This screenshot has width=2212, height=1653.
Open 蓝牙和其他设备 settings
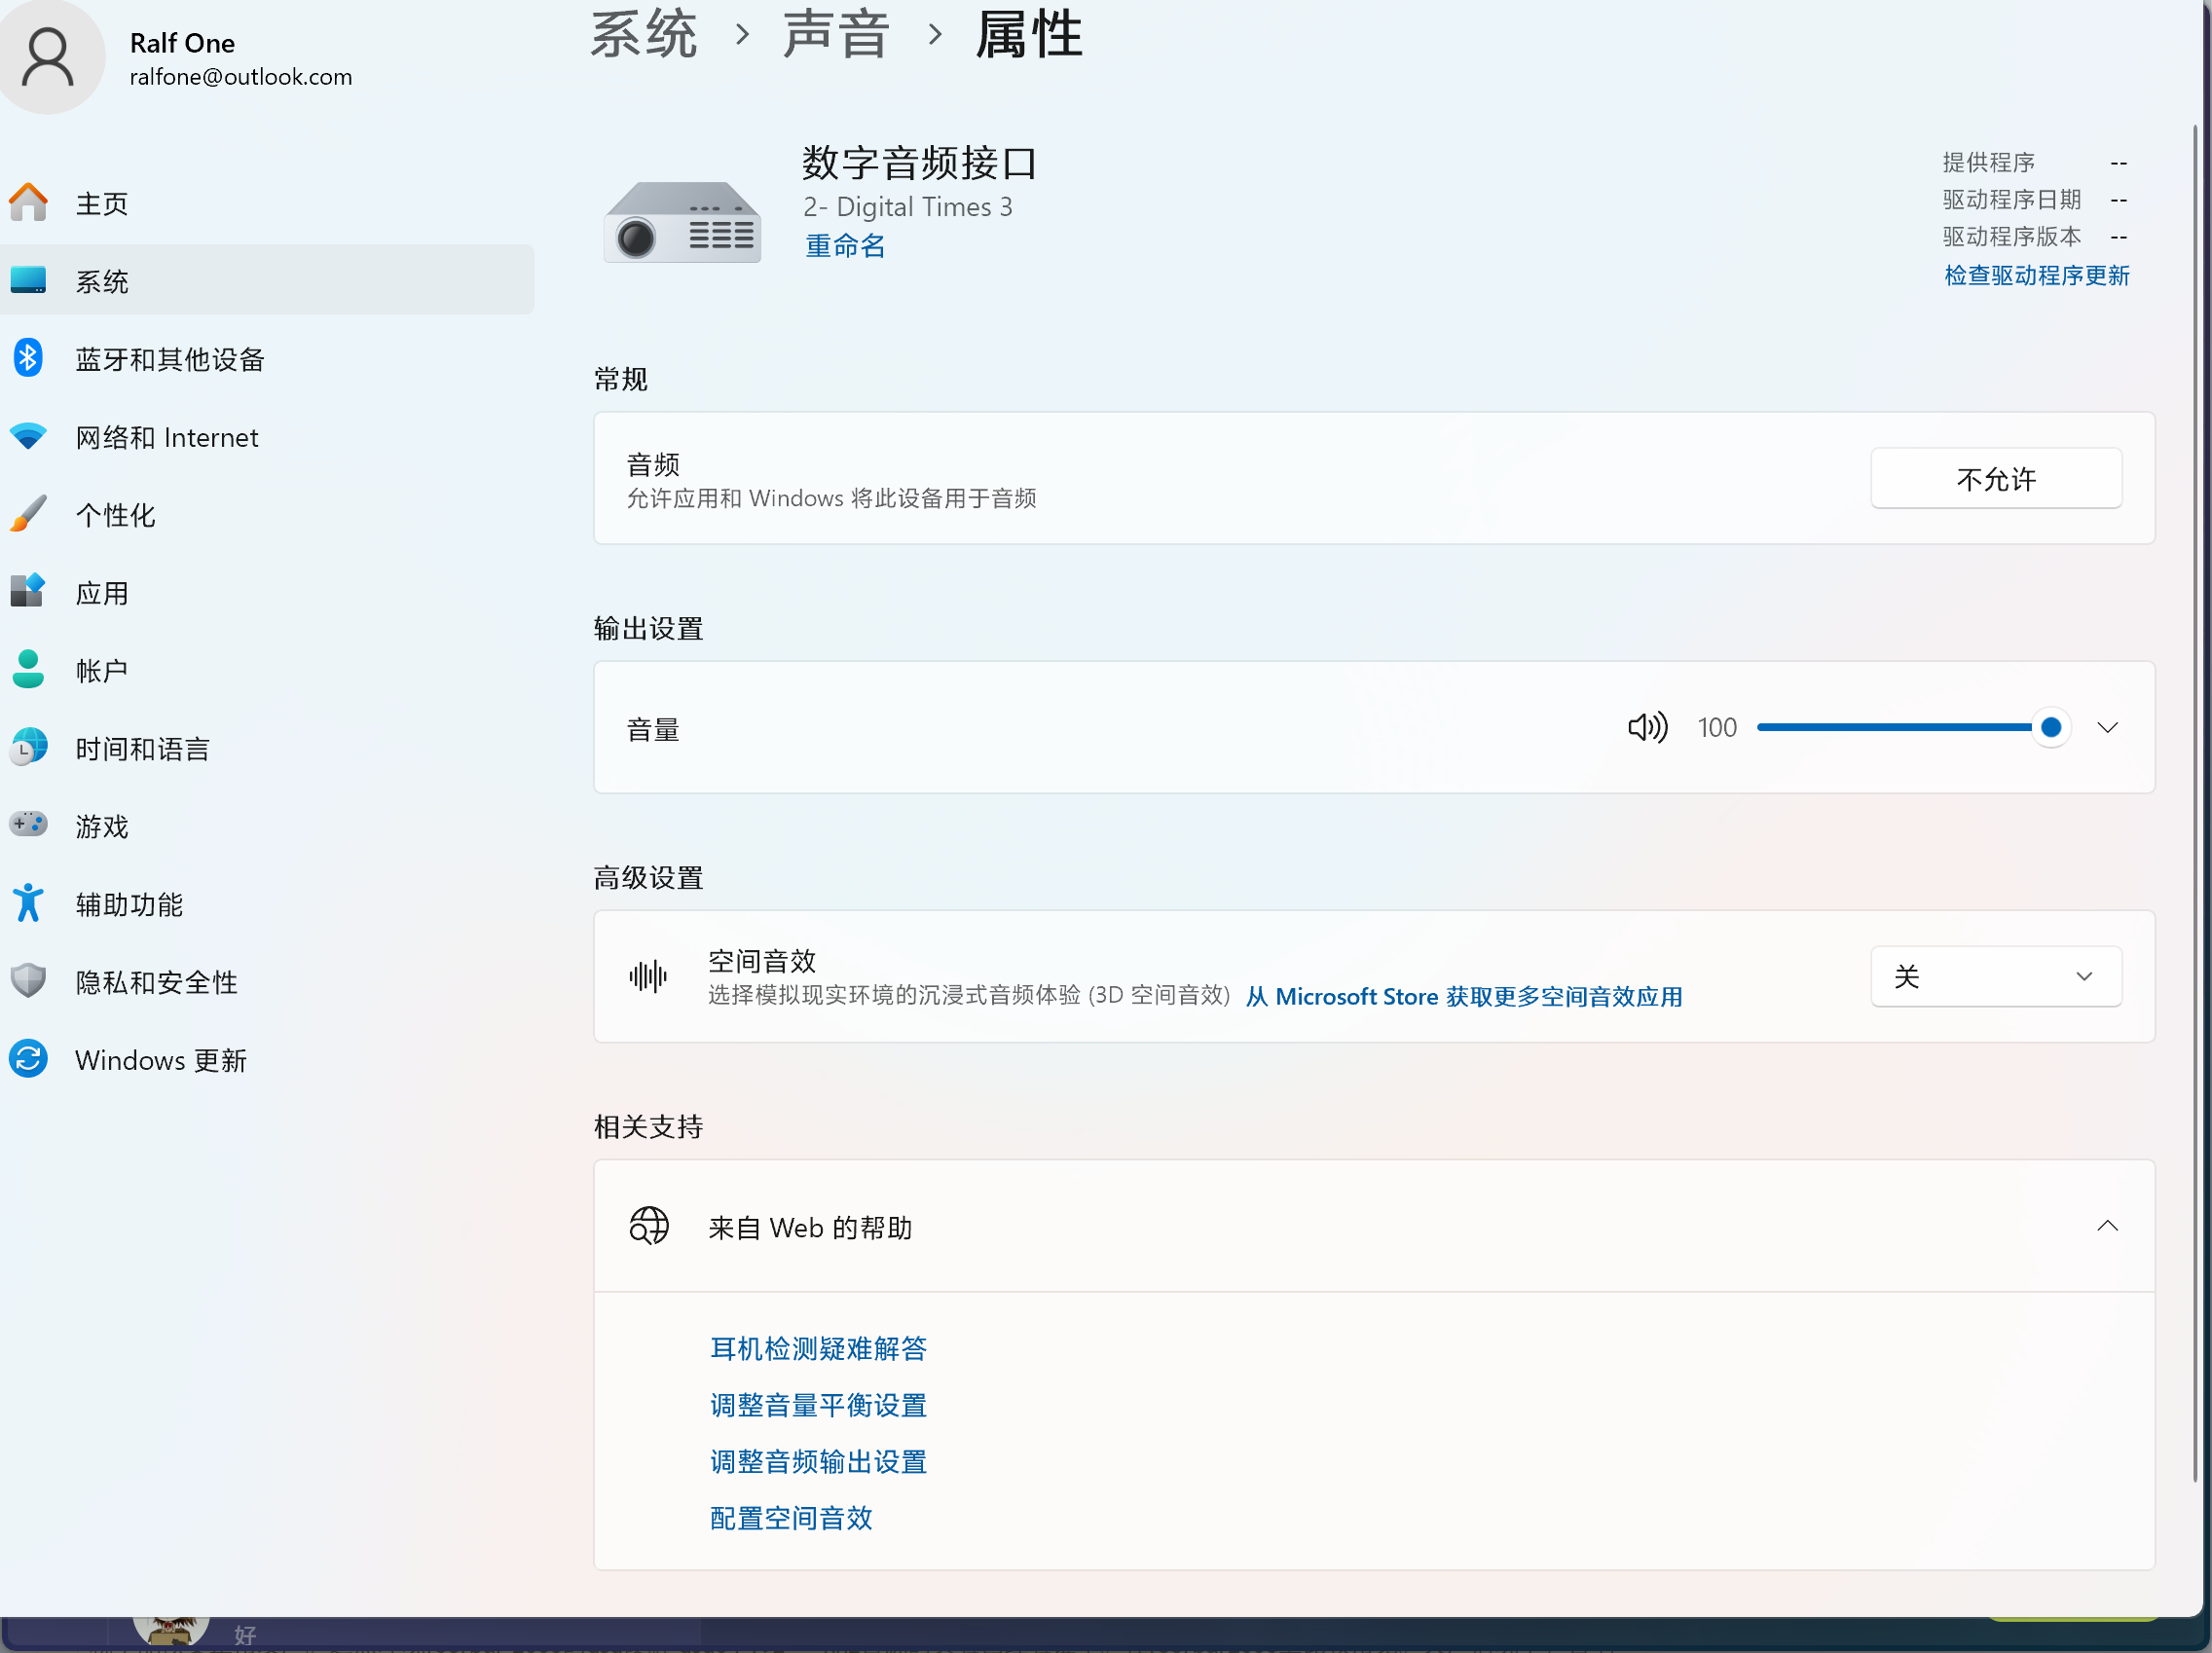[168, 359]
